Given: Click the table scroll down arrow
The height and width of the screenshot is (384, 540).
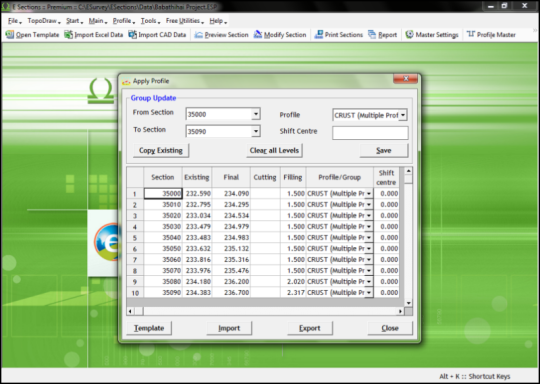Looking at the screenshot, I should tap(408, 303).
